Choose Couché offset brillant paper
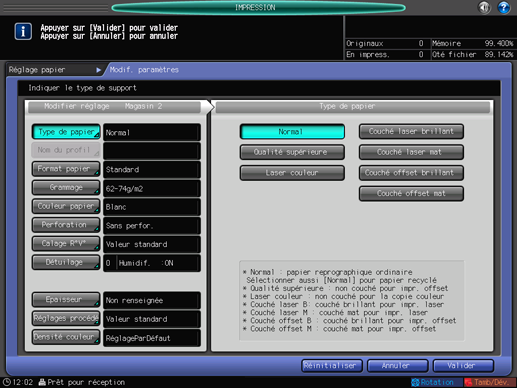 click(411, 173)
